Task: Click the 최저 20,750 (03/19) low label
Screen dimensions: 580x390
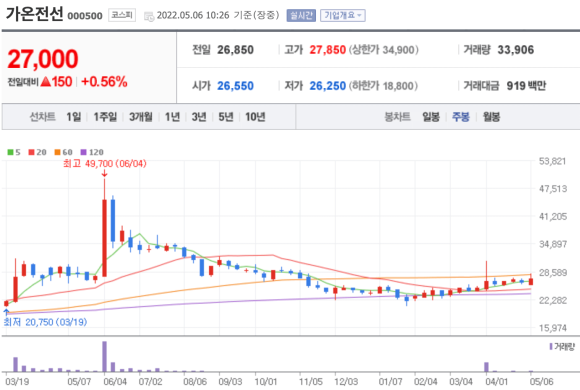Action: tap(45, 322)
